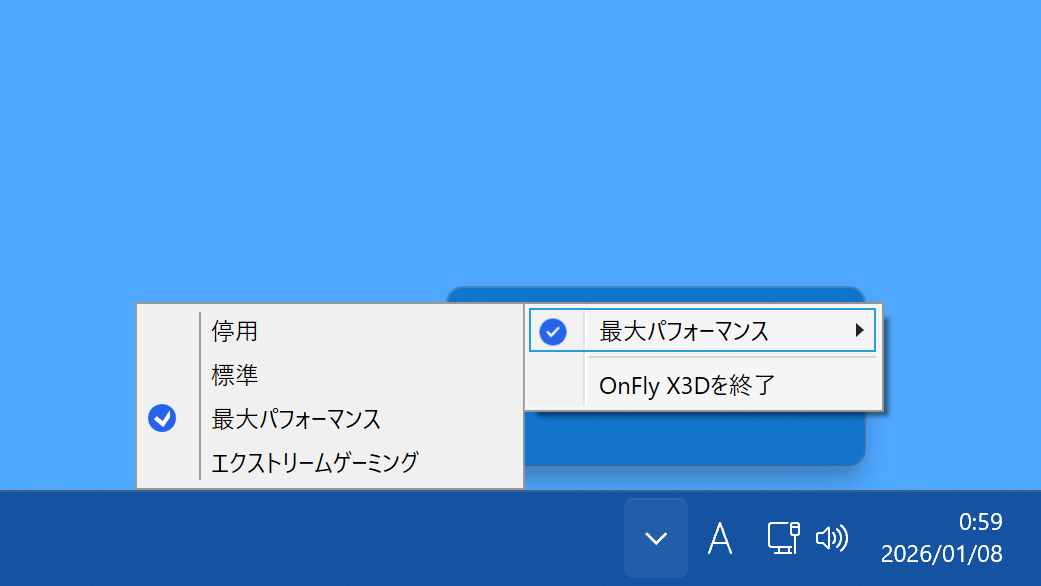
Task: Open the volume speaker tray icon
Action: click(x=831, y=538)
